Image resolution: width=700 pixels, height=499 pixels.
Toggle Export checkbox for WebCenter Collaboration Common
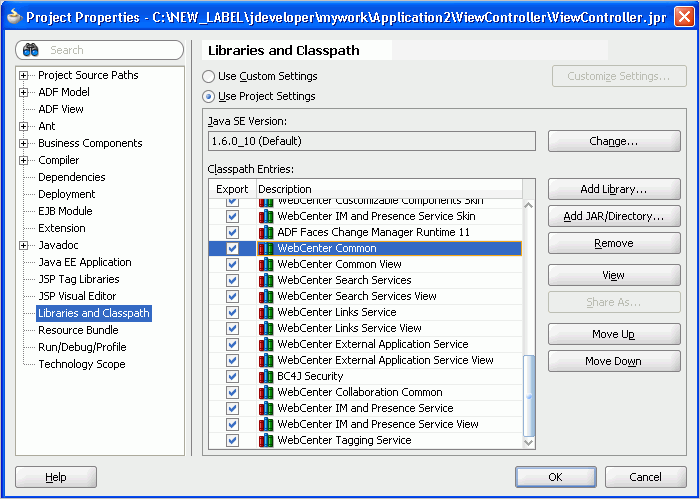(232, 392)
